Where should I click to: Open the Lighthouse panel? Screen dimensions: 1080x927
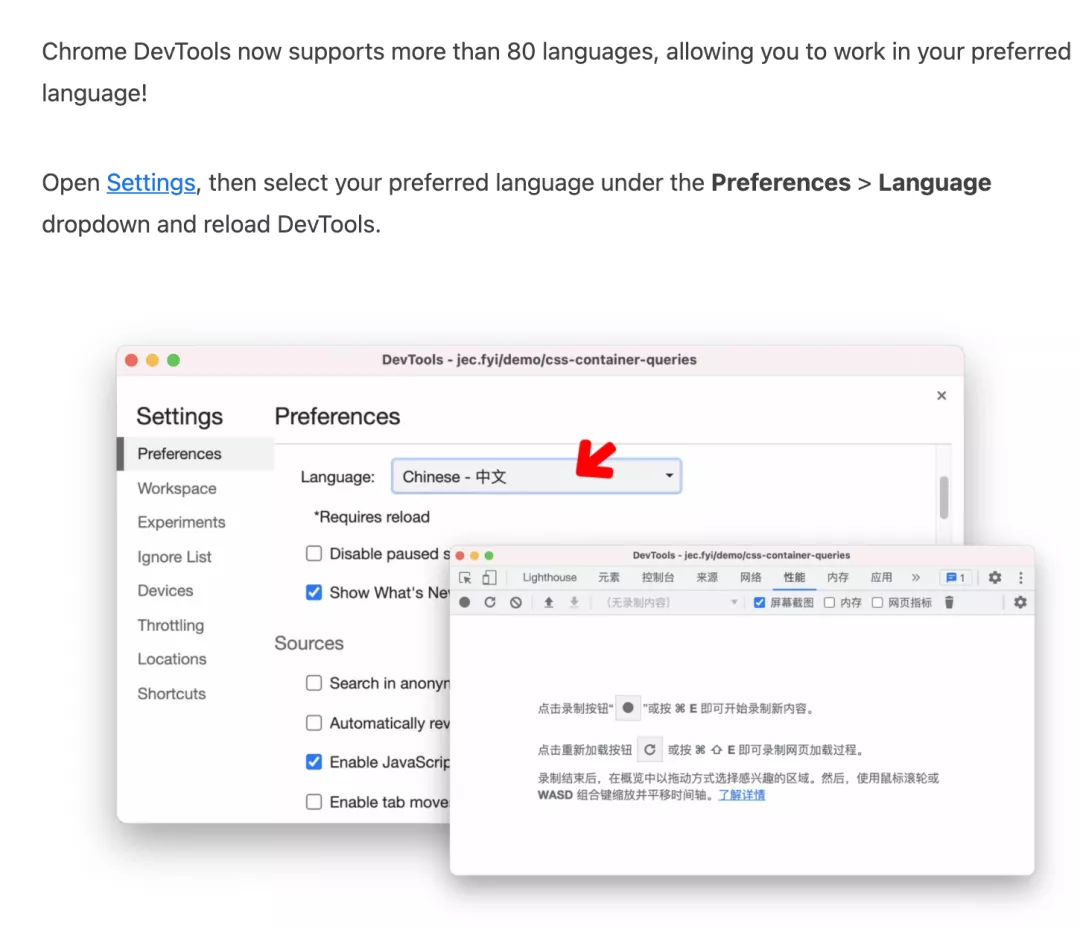550,577
